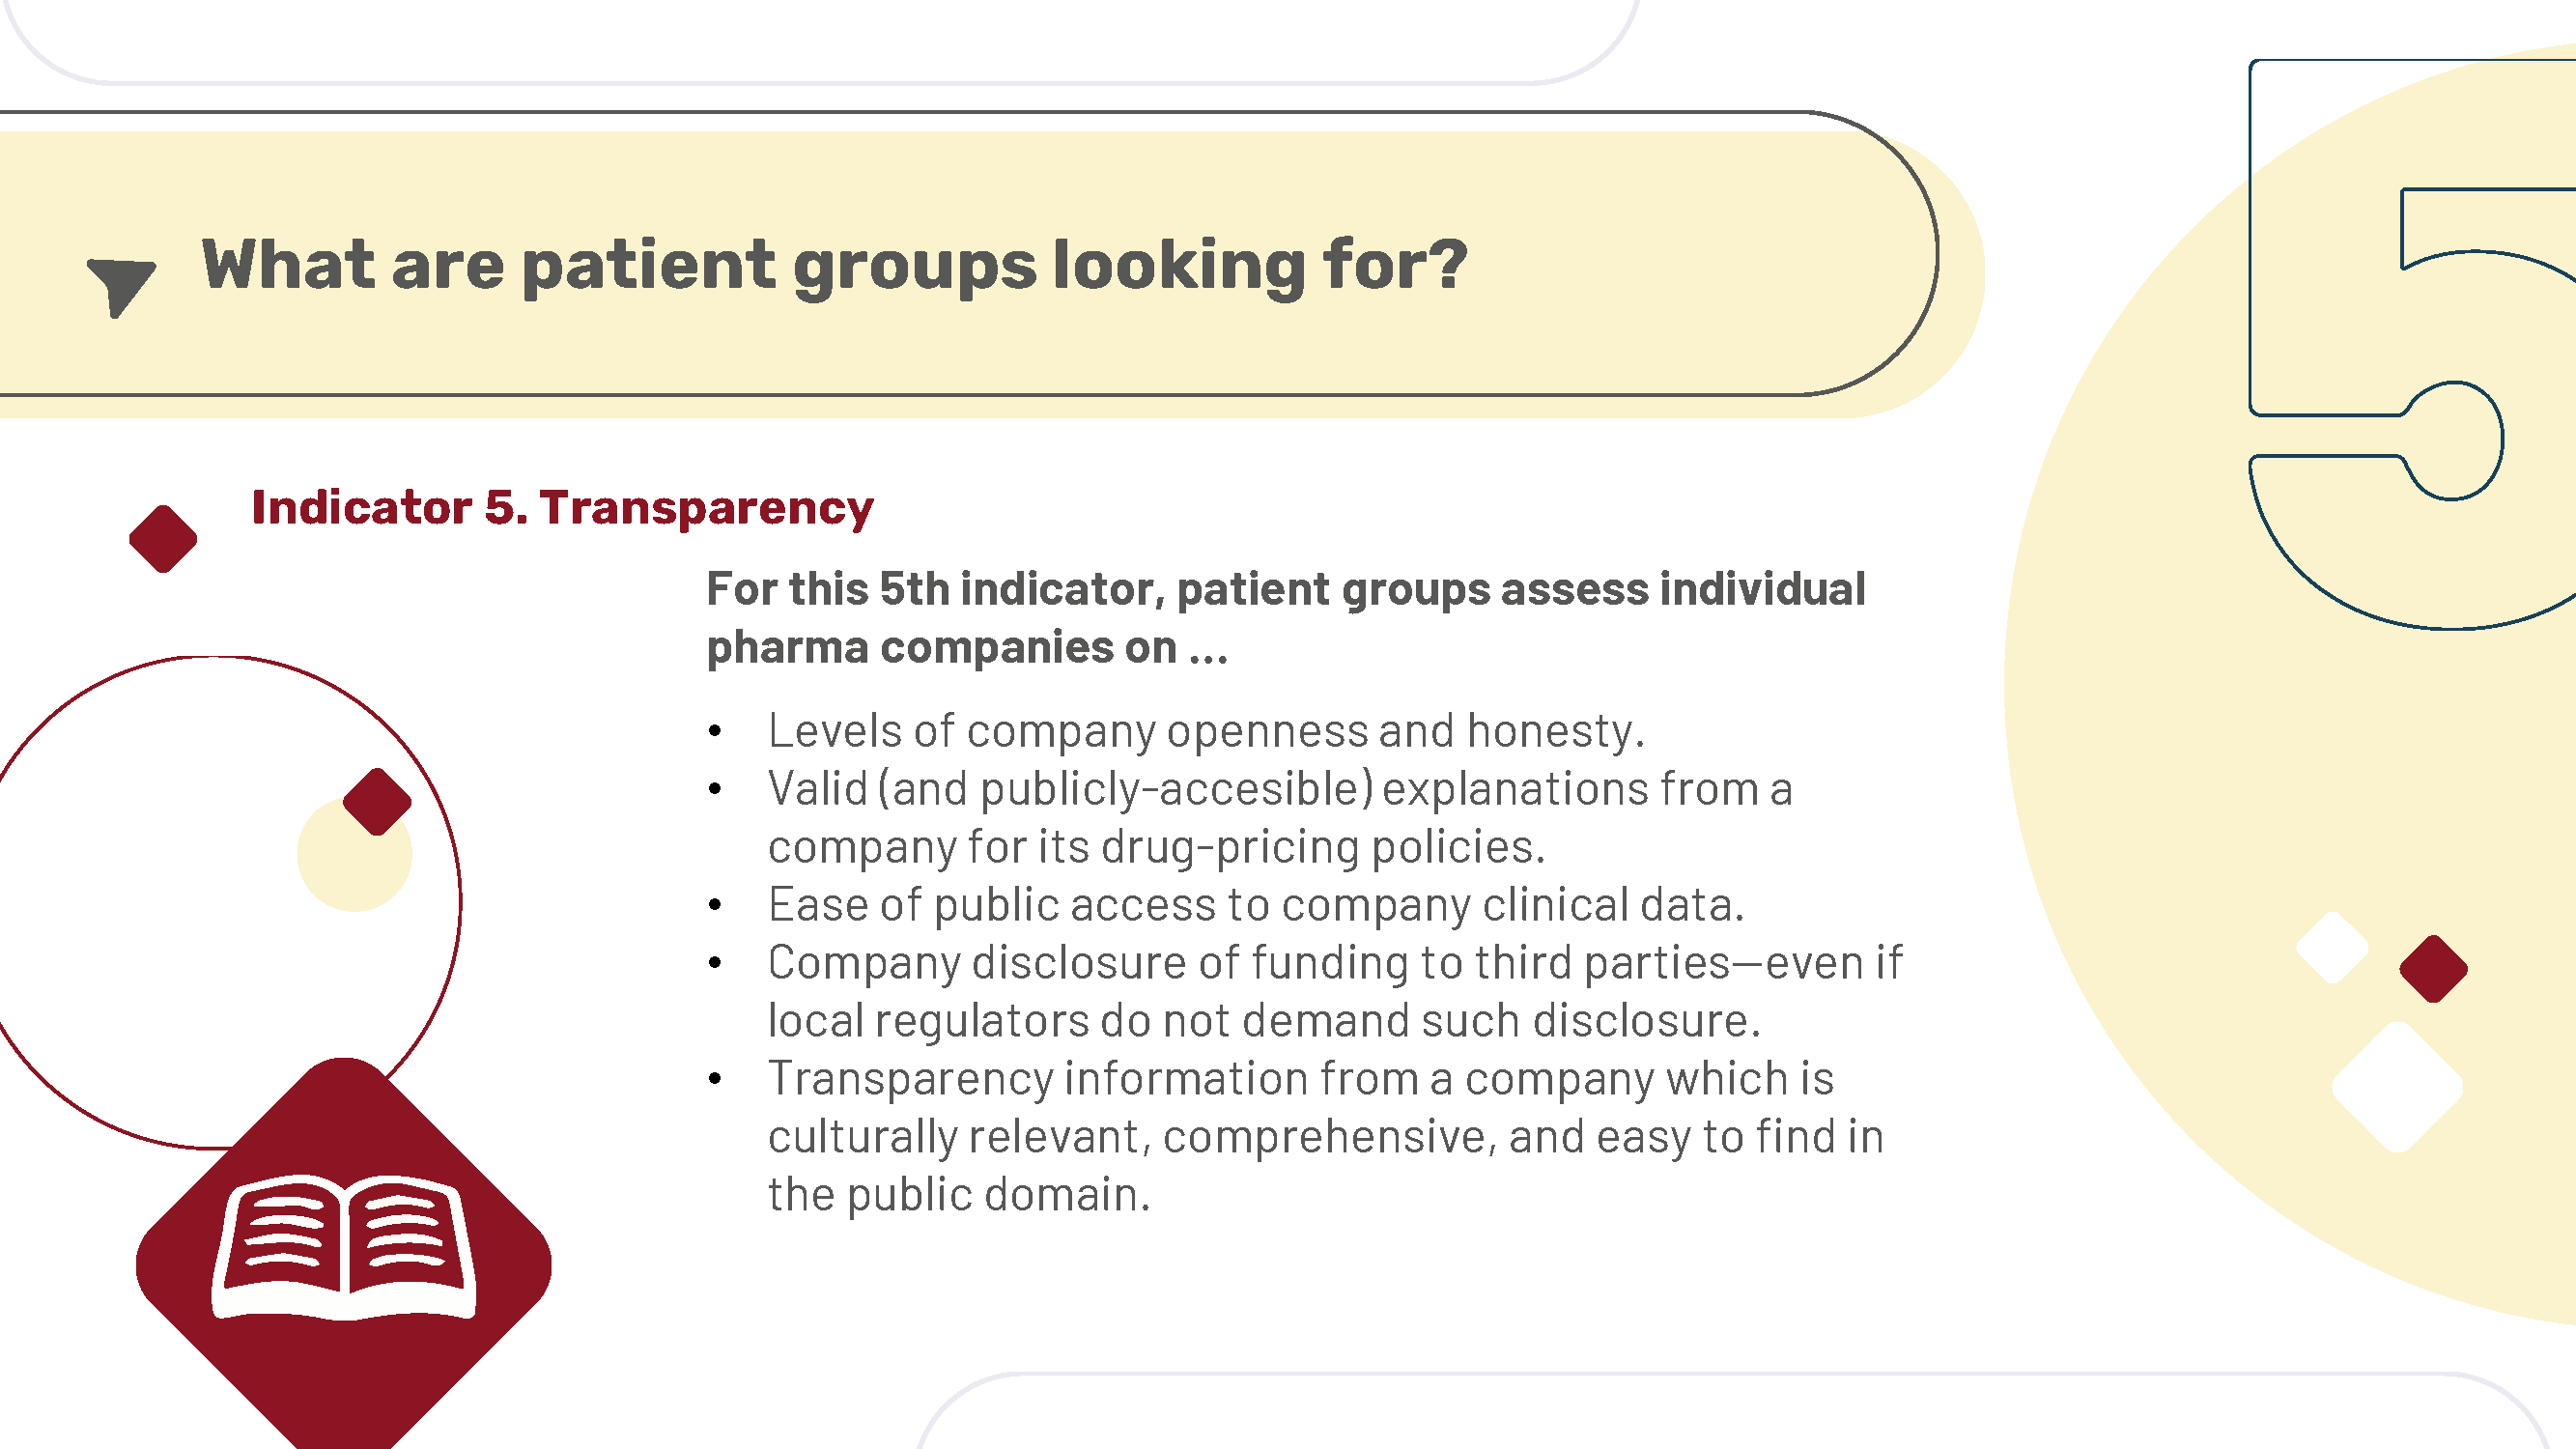Image resolution: width=2576 pixels, height=1449 pixels.
Task: Click the open book icon
Action: coord(343,1247)
